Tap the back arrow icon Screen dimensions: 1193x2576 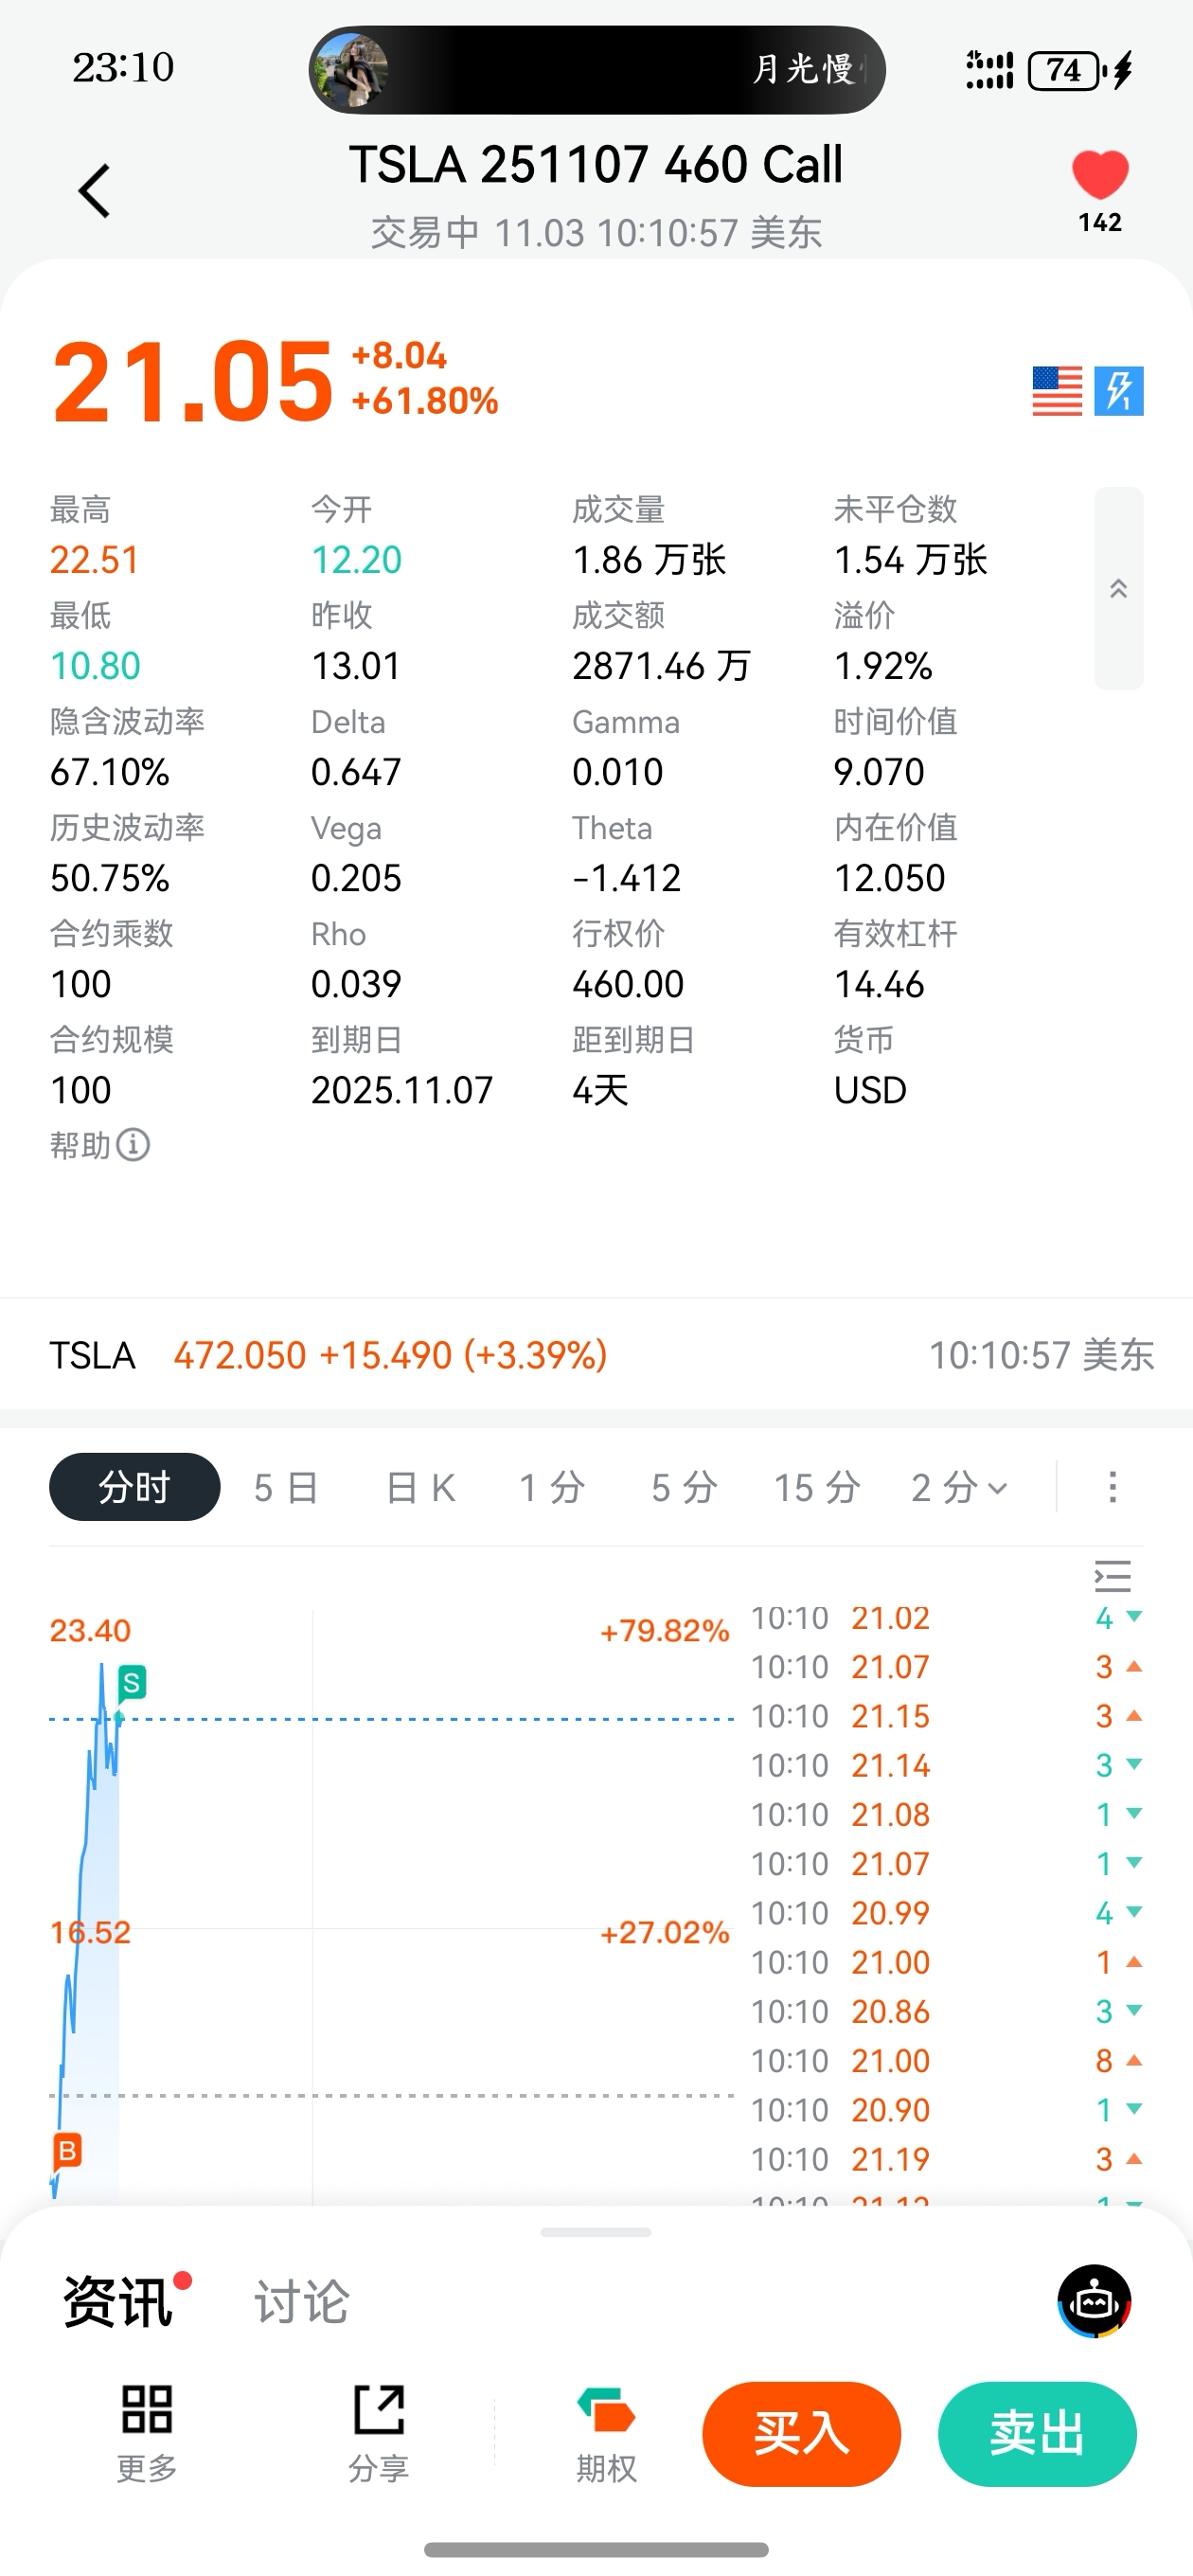pyautogui.click(x=94, y=191)
